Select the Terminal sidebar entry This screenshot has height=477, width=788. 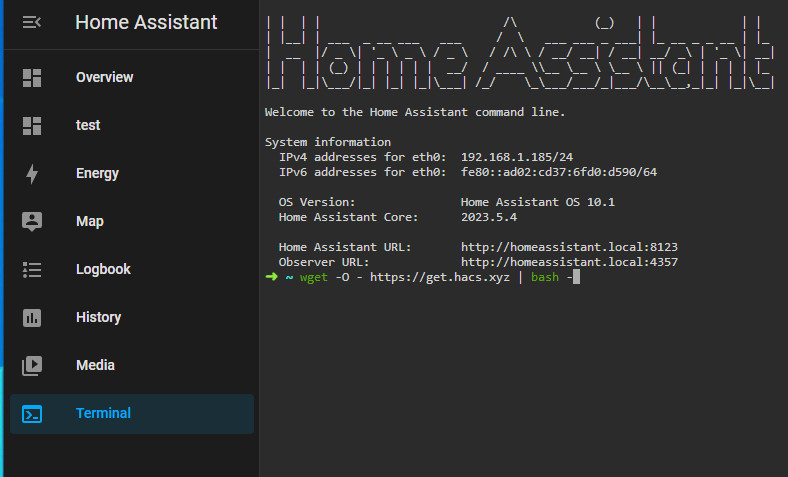(132, 414)
